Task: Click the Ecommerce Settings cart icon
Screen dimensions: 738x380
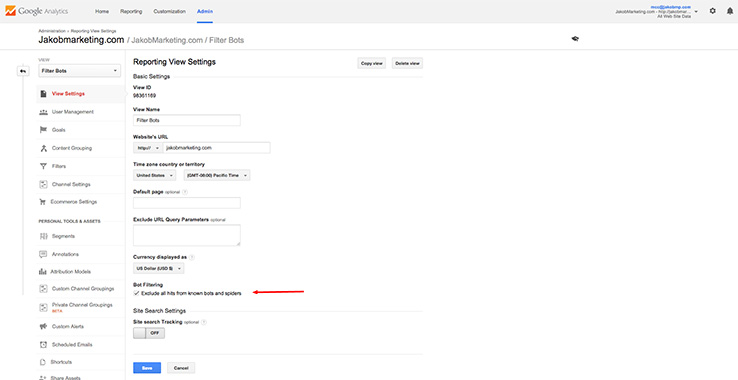Action: 43,202
